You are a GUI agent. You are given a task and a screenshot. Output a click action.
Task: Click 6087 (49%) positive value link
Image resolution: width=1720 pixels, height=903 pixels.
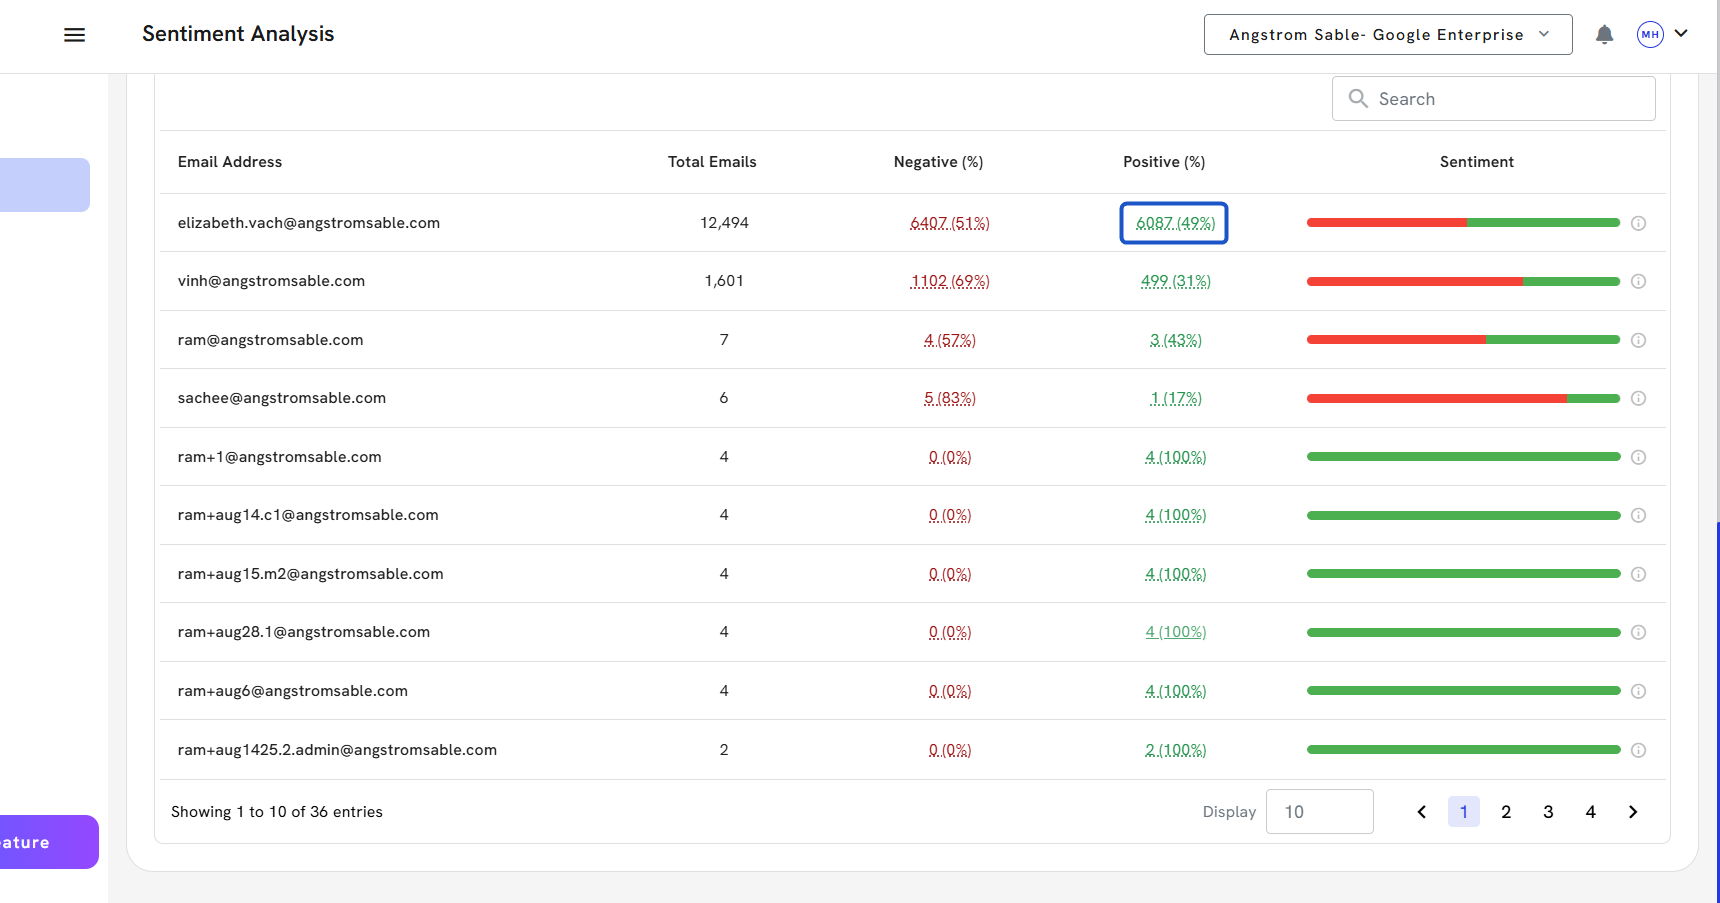pyautogui.click(x=1175, y=223)
